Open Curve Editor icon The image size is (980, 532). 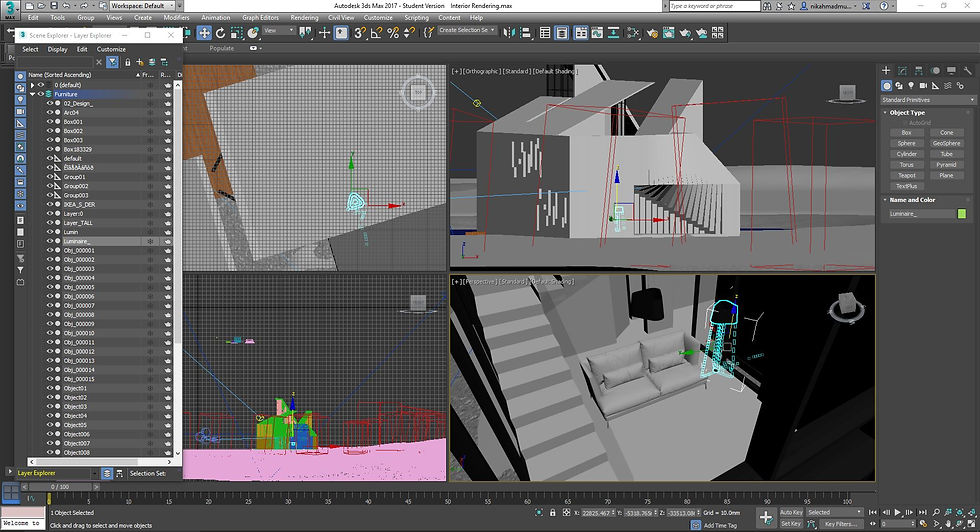point(598,33)
